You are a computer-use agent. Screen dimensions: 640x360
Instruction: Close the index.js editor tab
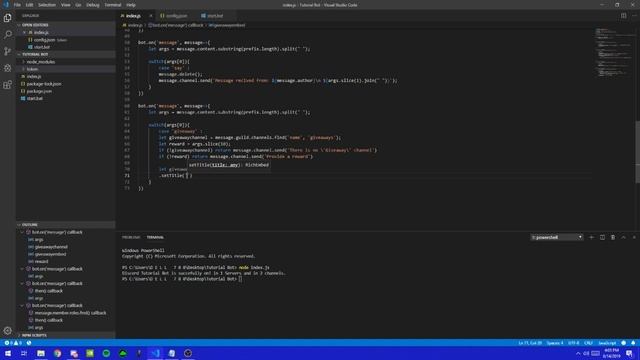click(151, 16)
